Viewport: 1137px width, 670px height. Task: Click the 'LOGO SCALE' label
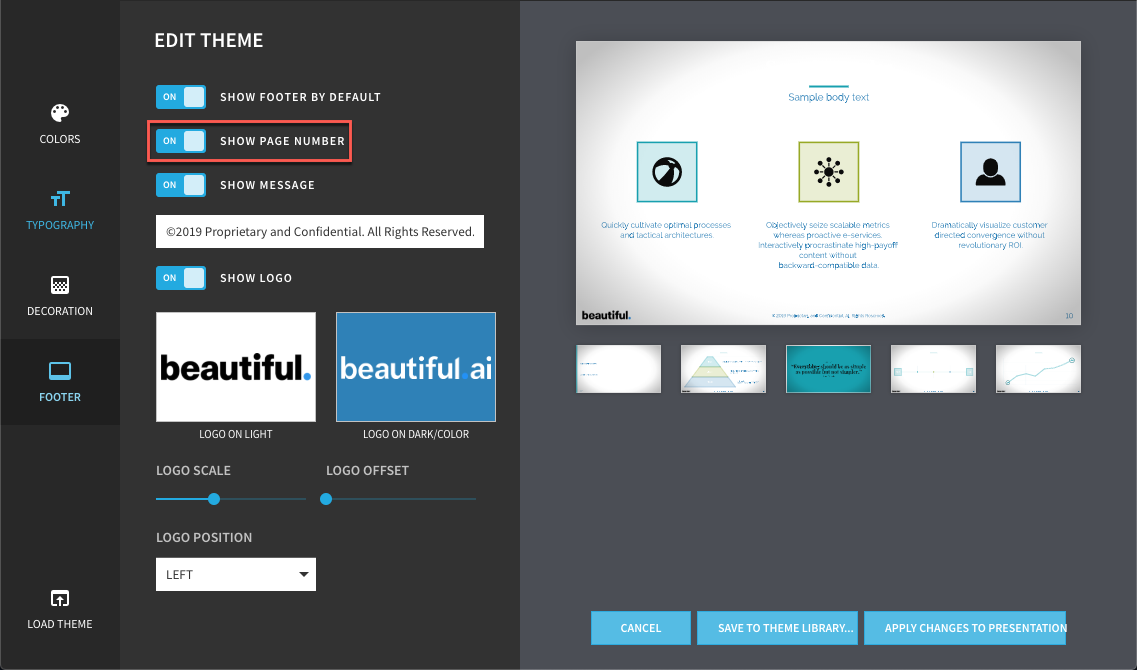(194, 471)
